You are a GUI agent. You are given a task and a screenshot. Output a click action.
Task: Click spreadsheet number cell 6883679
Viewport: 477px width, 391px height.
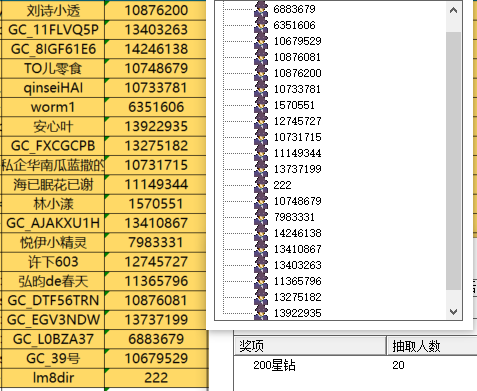pos(156,339)
